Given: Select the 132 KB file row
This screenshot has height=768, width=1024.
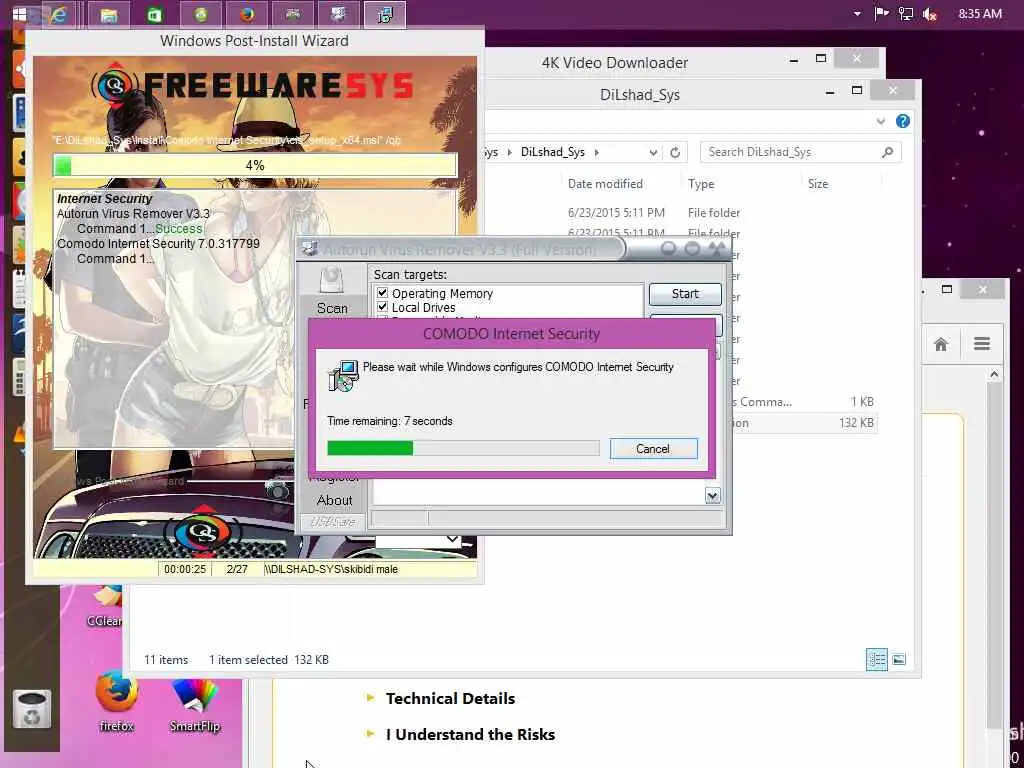Looking at the screenshot, I should [803, 423].
